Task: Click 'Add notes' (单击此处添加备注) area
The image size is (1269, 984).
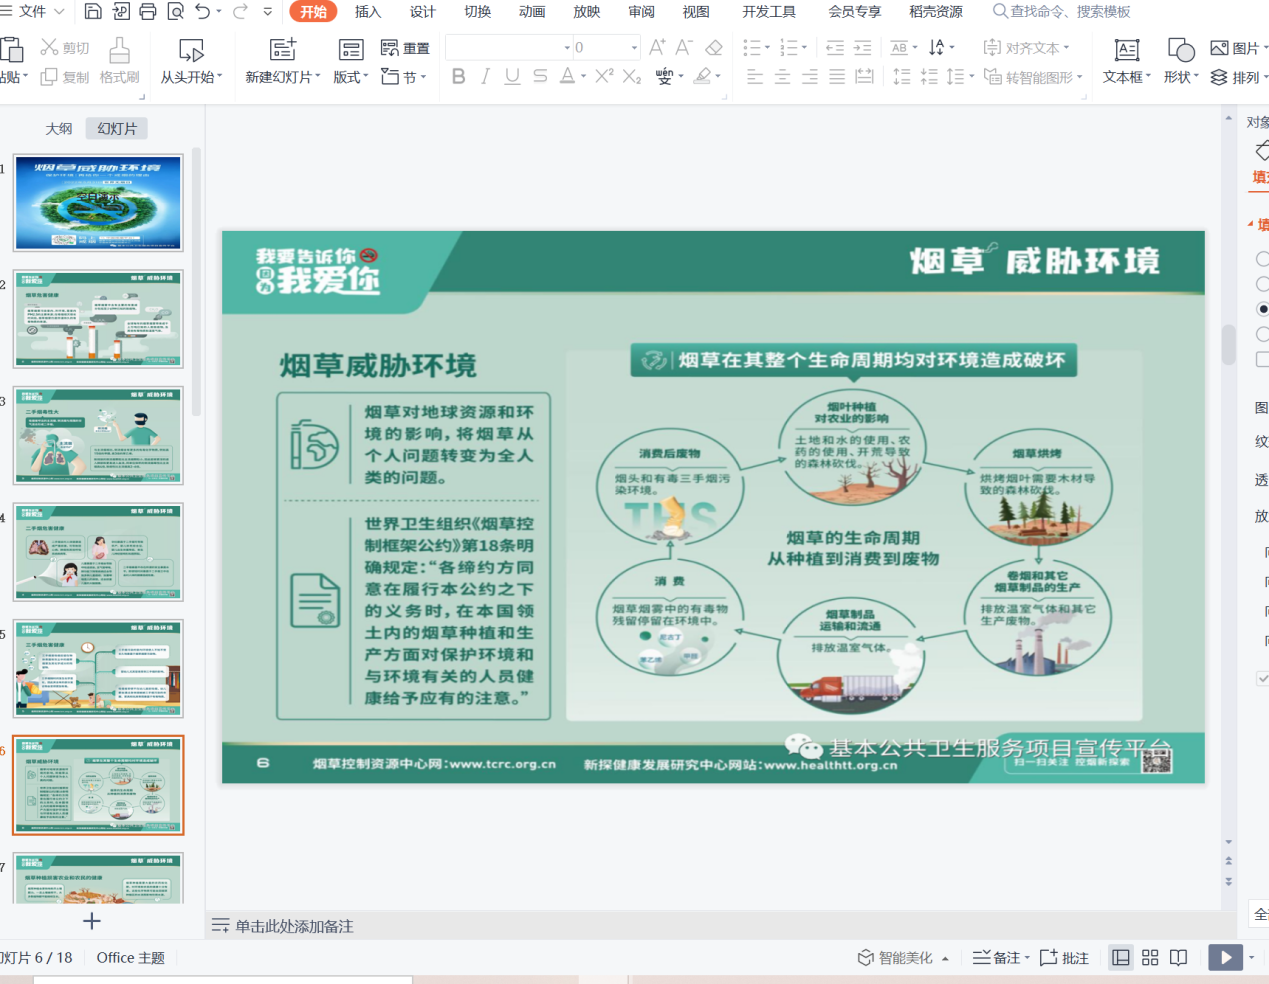Action: pyautogui.click(x=294, y=927)
